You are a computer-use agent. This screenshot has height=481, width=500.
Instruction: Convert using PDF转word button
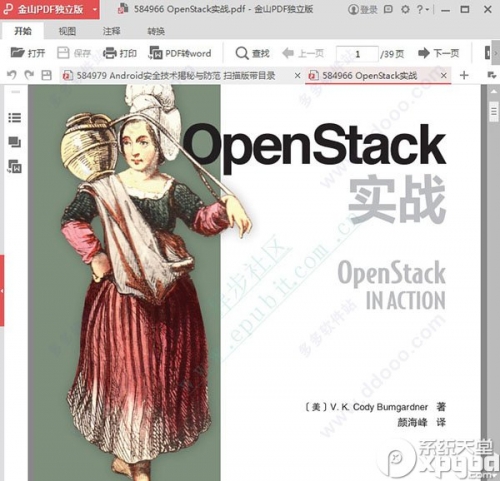pyautogui.click(x=180, y=53)
